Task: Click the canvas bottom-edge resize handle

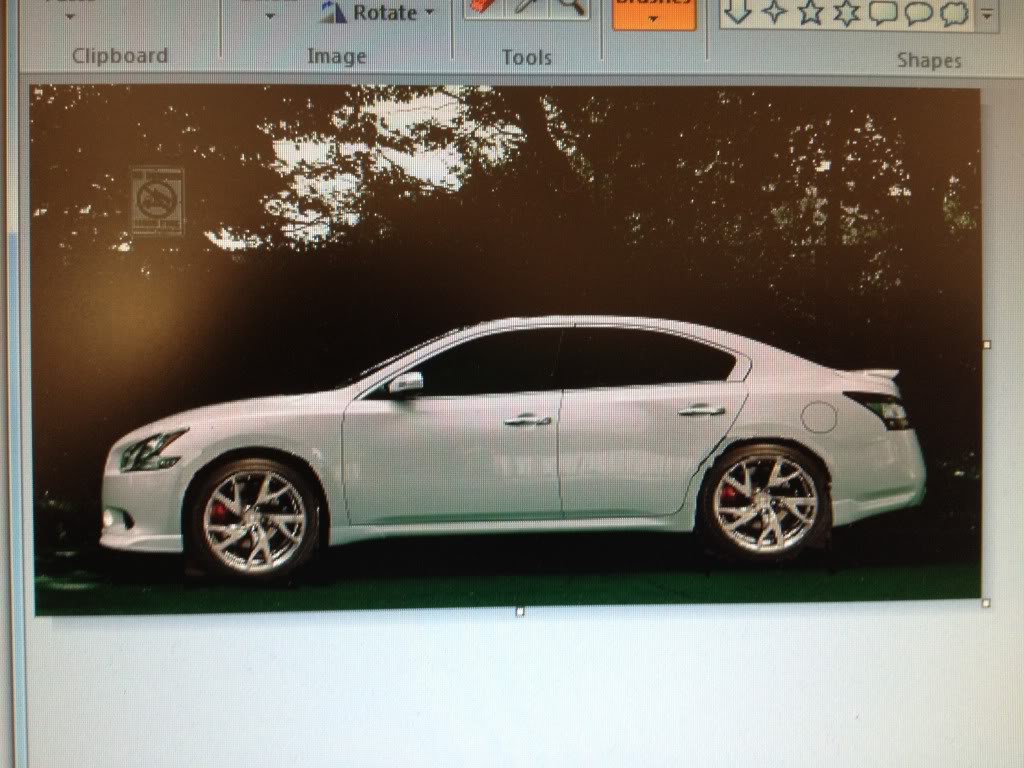Action: point(520,612)
